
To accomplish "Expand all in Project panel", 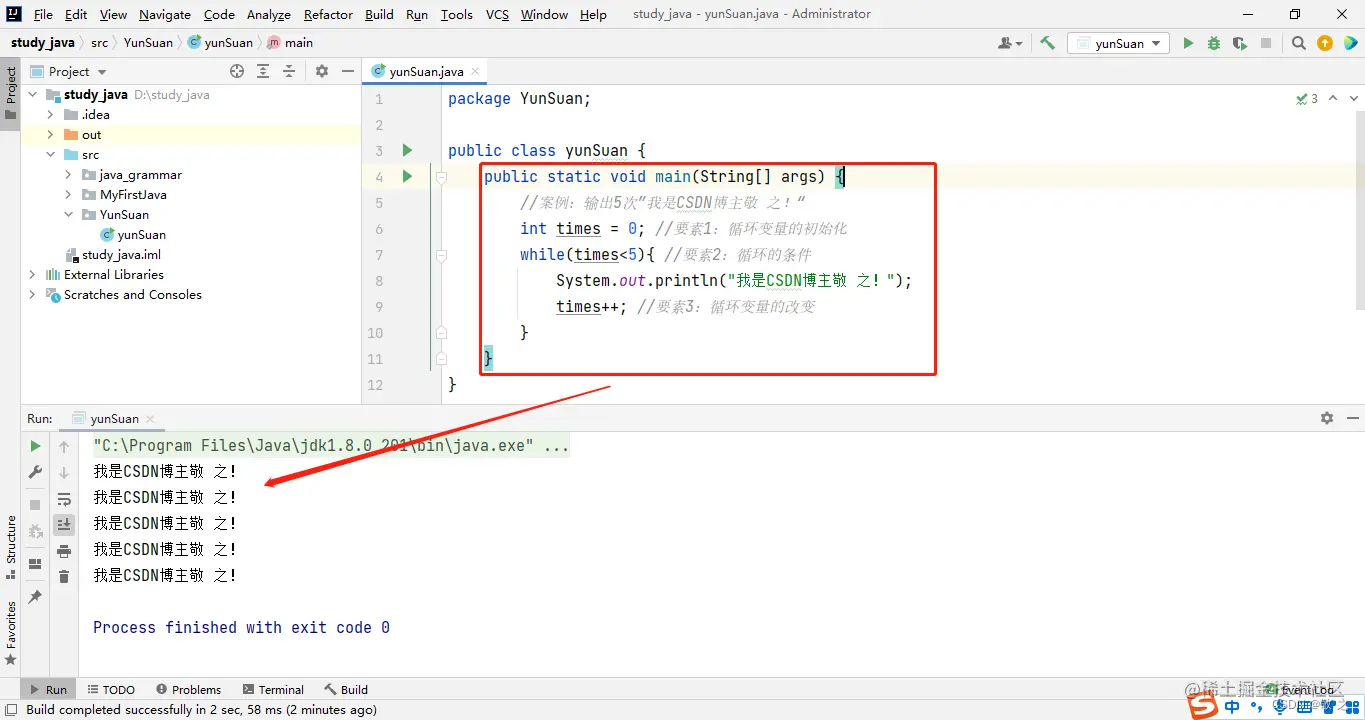I will (263, 71).
